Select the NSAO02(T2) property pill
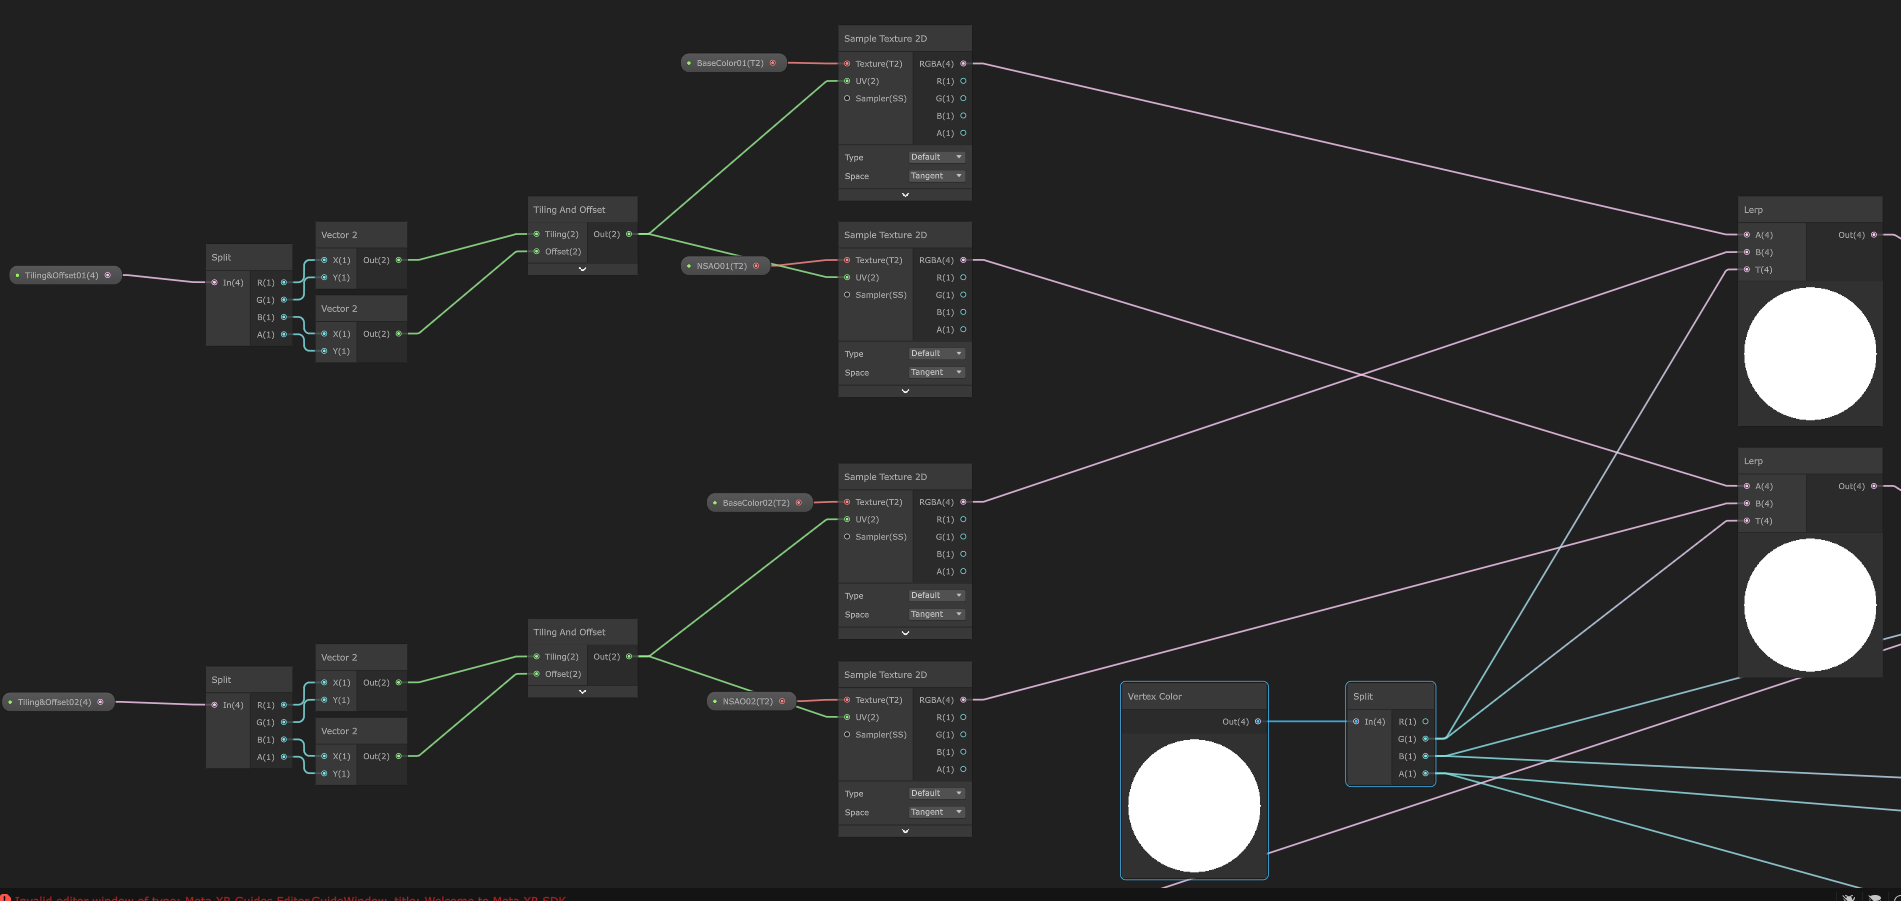Image resolution: width=1901 pixels, height=901 pixels. tap(751, 701)
